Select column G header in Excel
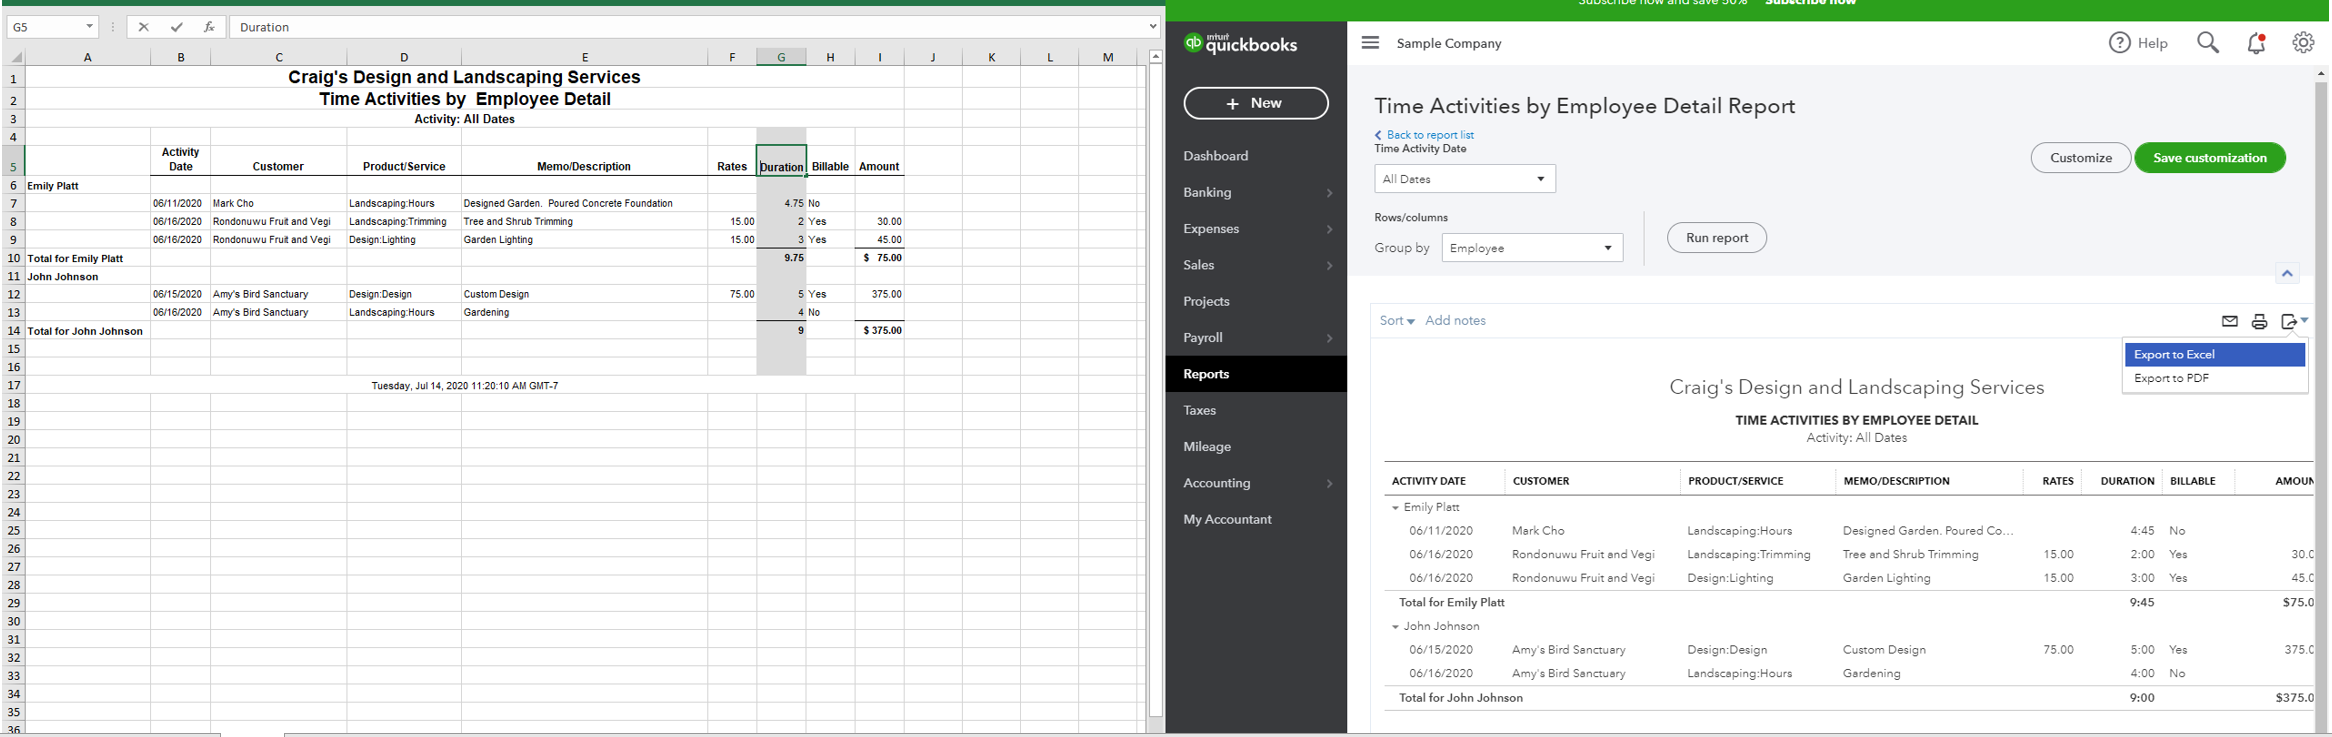 (781, 57)
